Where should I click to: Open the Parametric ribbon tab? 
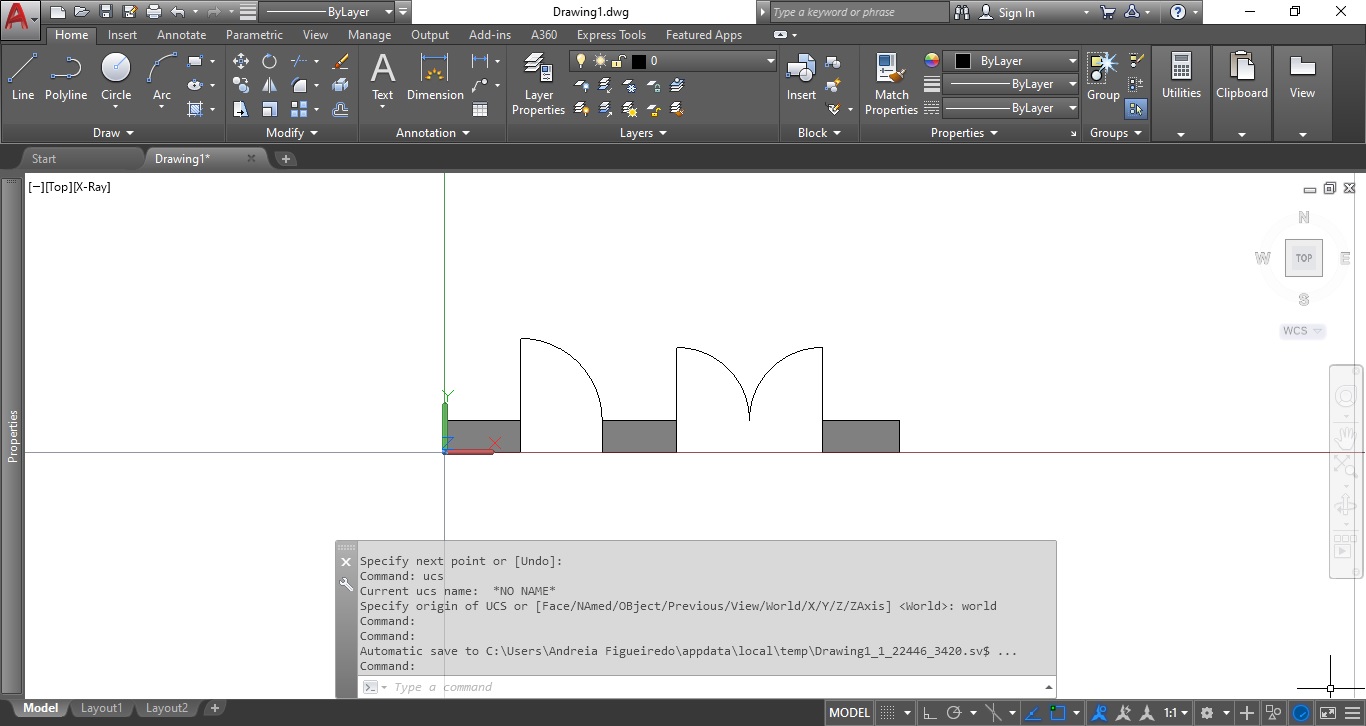coord(254,35)
